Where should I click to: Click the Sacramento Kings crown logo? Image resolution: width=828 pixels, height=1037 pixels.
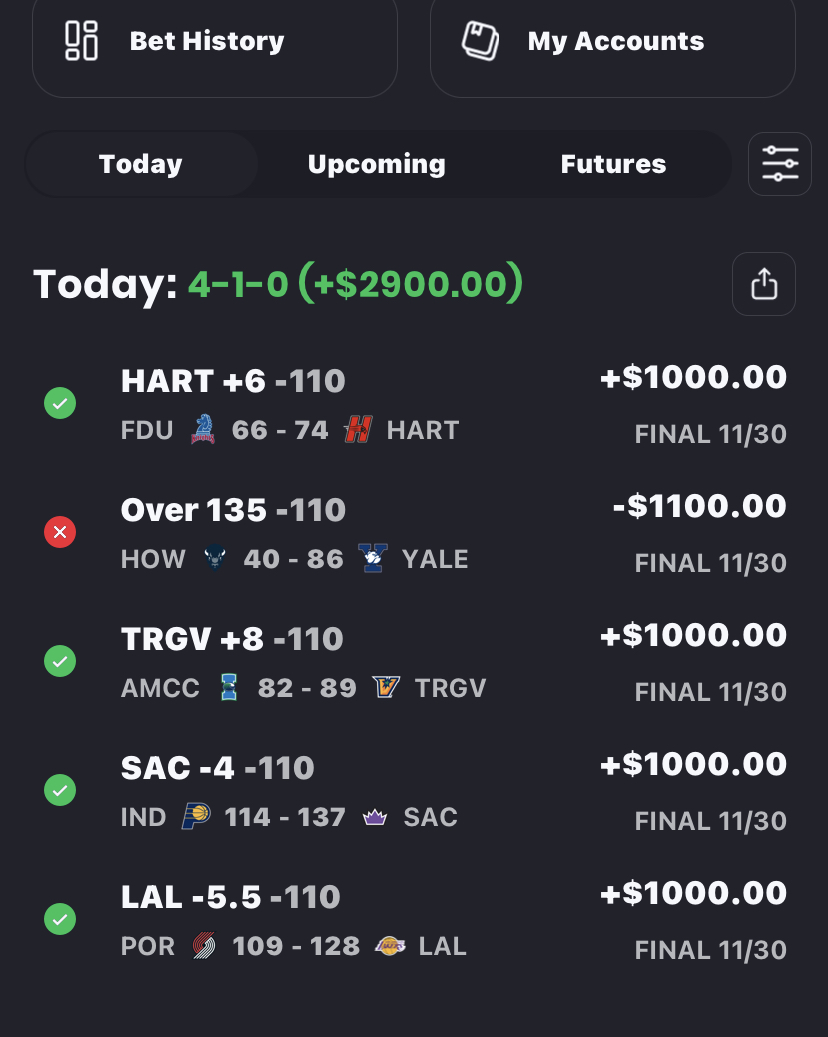pyautogui.click(x=375, y=817)
